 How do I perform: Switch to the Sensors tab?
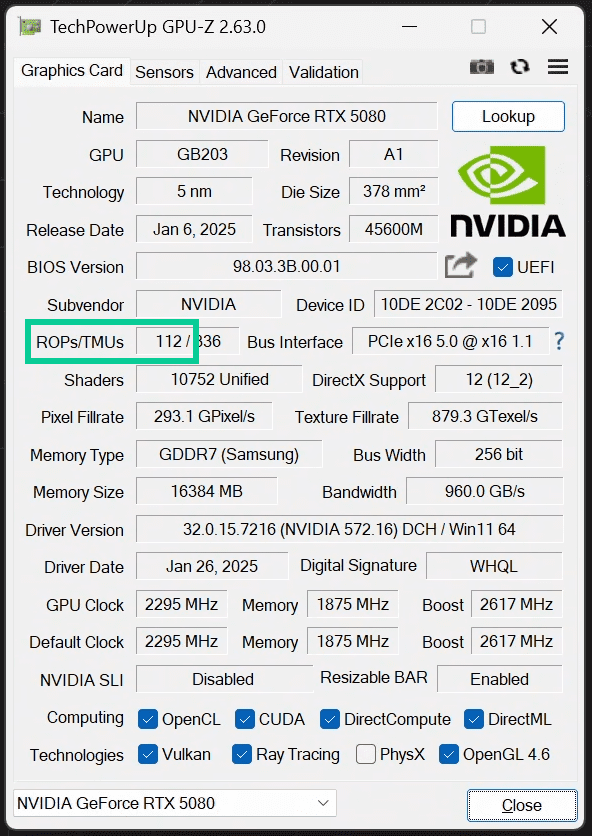(x=163, y=72)
